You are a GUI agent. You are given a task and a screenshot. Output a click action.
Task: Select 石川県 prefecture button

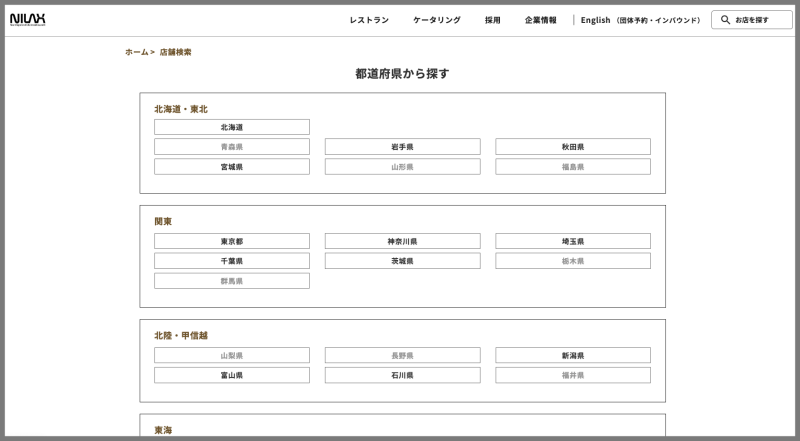(402, 375)
